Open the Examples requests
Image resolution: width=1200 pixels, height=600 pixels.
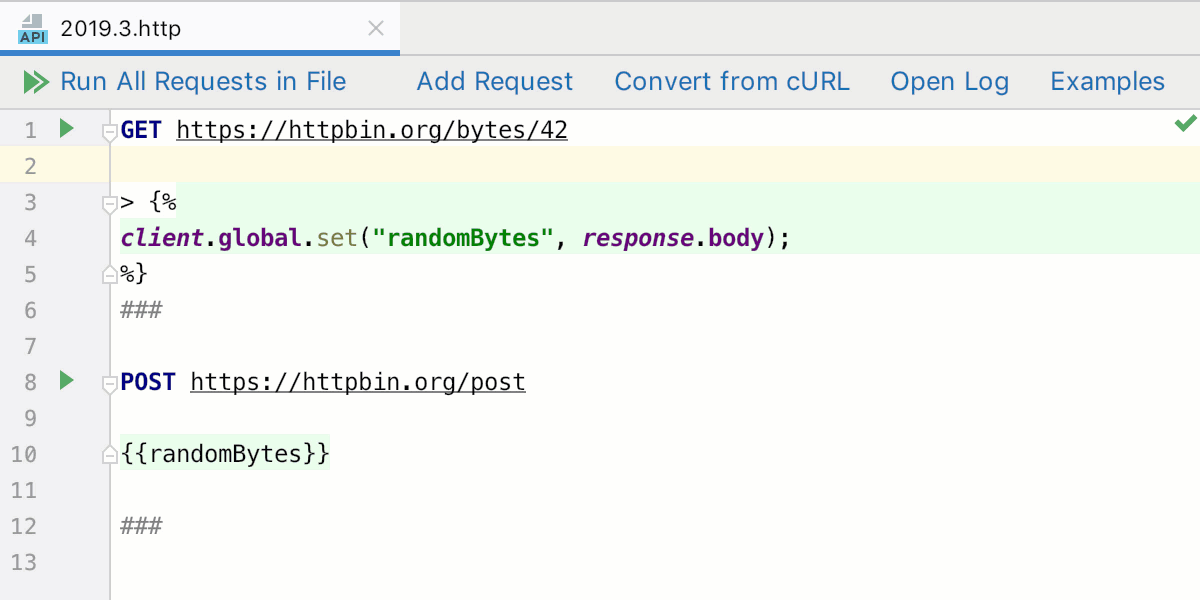(1107, 81)
